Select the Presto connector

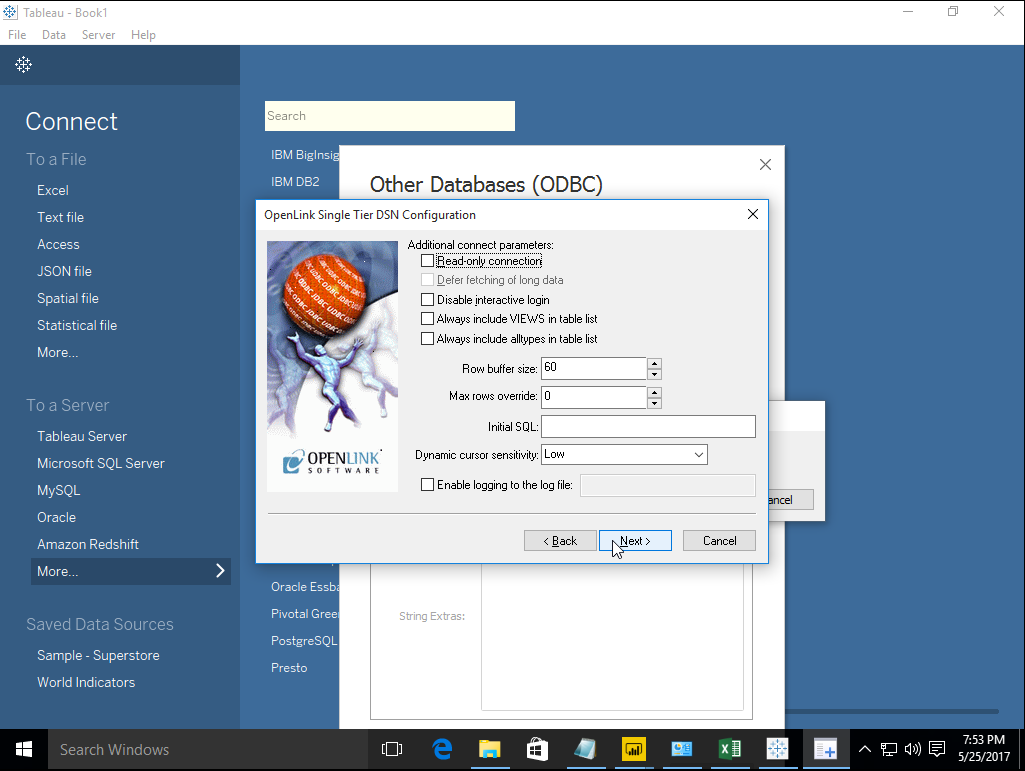[289, 668]
